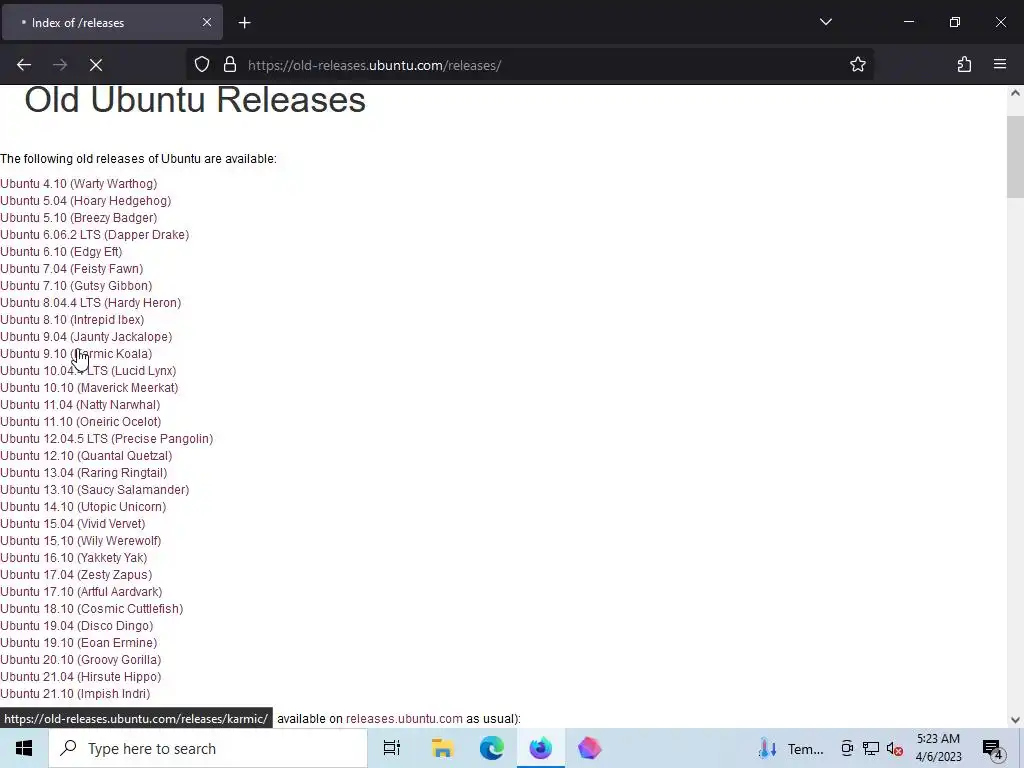This screenshot has height=768, width=1024.
Task: Launch File Explorer from the taskbar
Action: (x=442, y=748)
